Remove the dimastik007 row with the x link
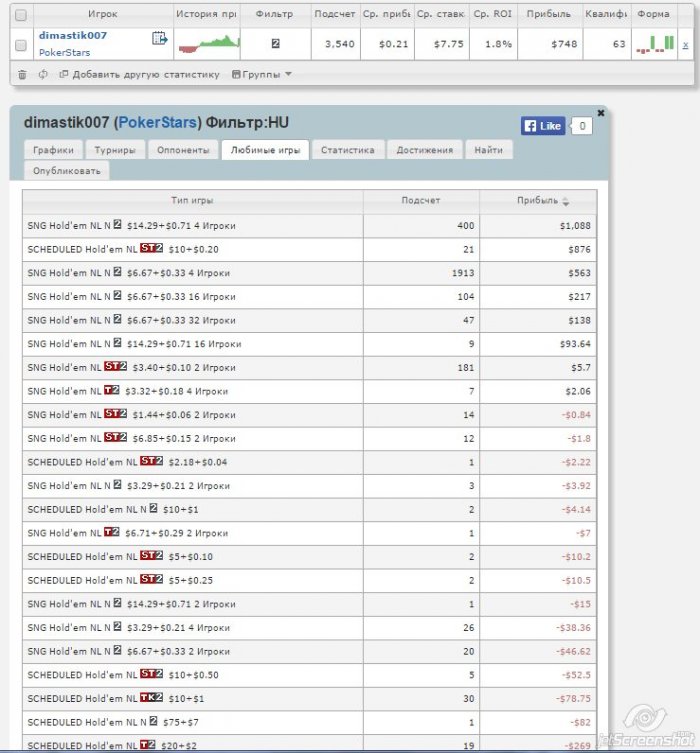Viewport: 700px width, 753px height. click(685, 45)
